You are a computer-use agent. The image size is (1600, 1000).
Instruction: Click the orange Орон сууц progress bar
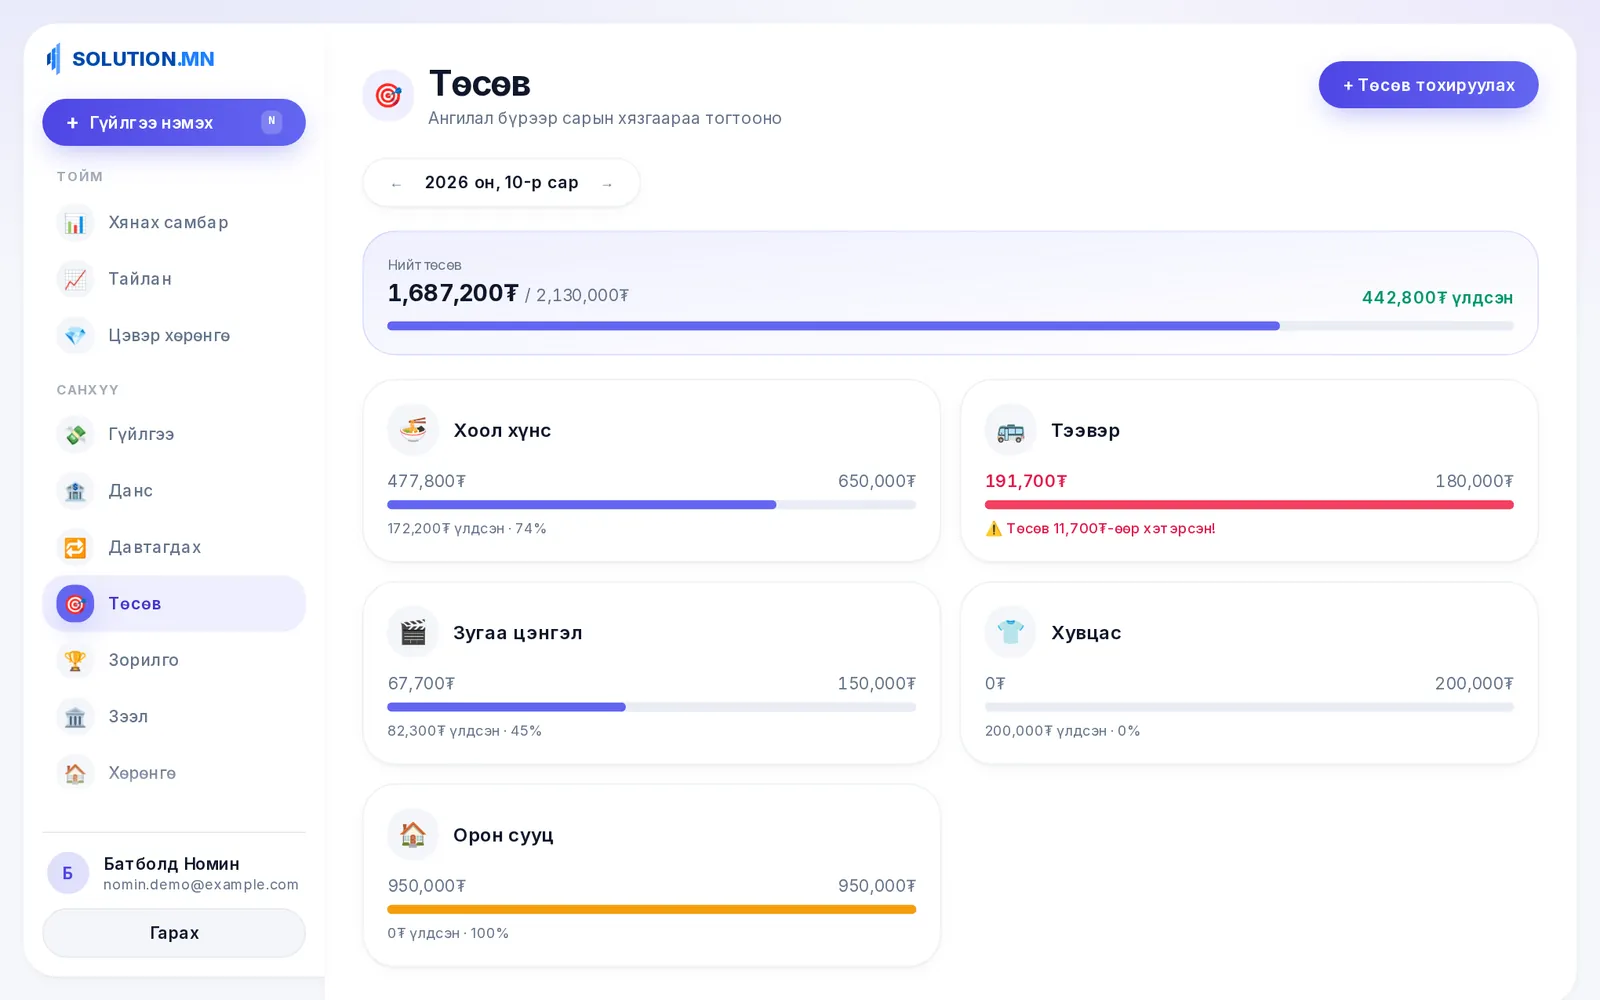coord(652,909)
